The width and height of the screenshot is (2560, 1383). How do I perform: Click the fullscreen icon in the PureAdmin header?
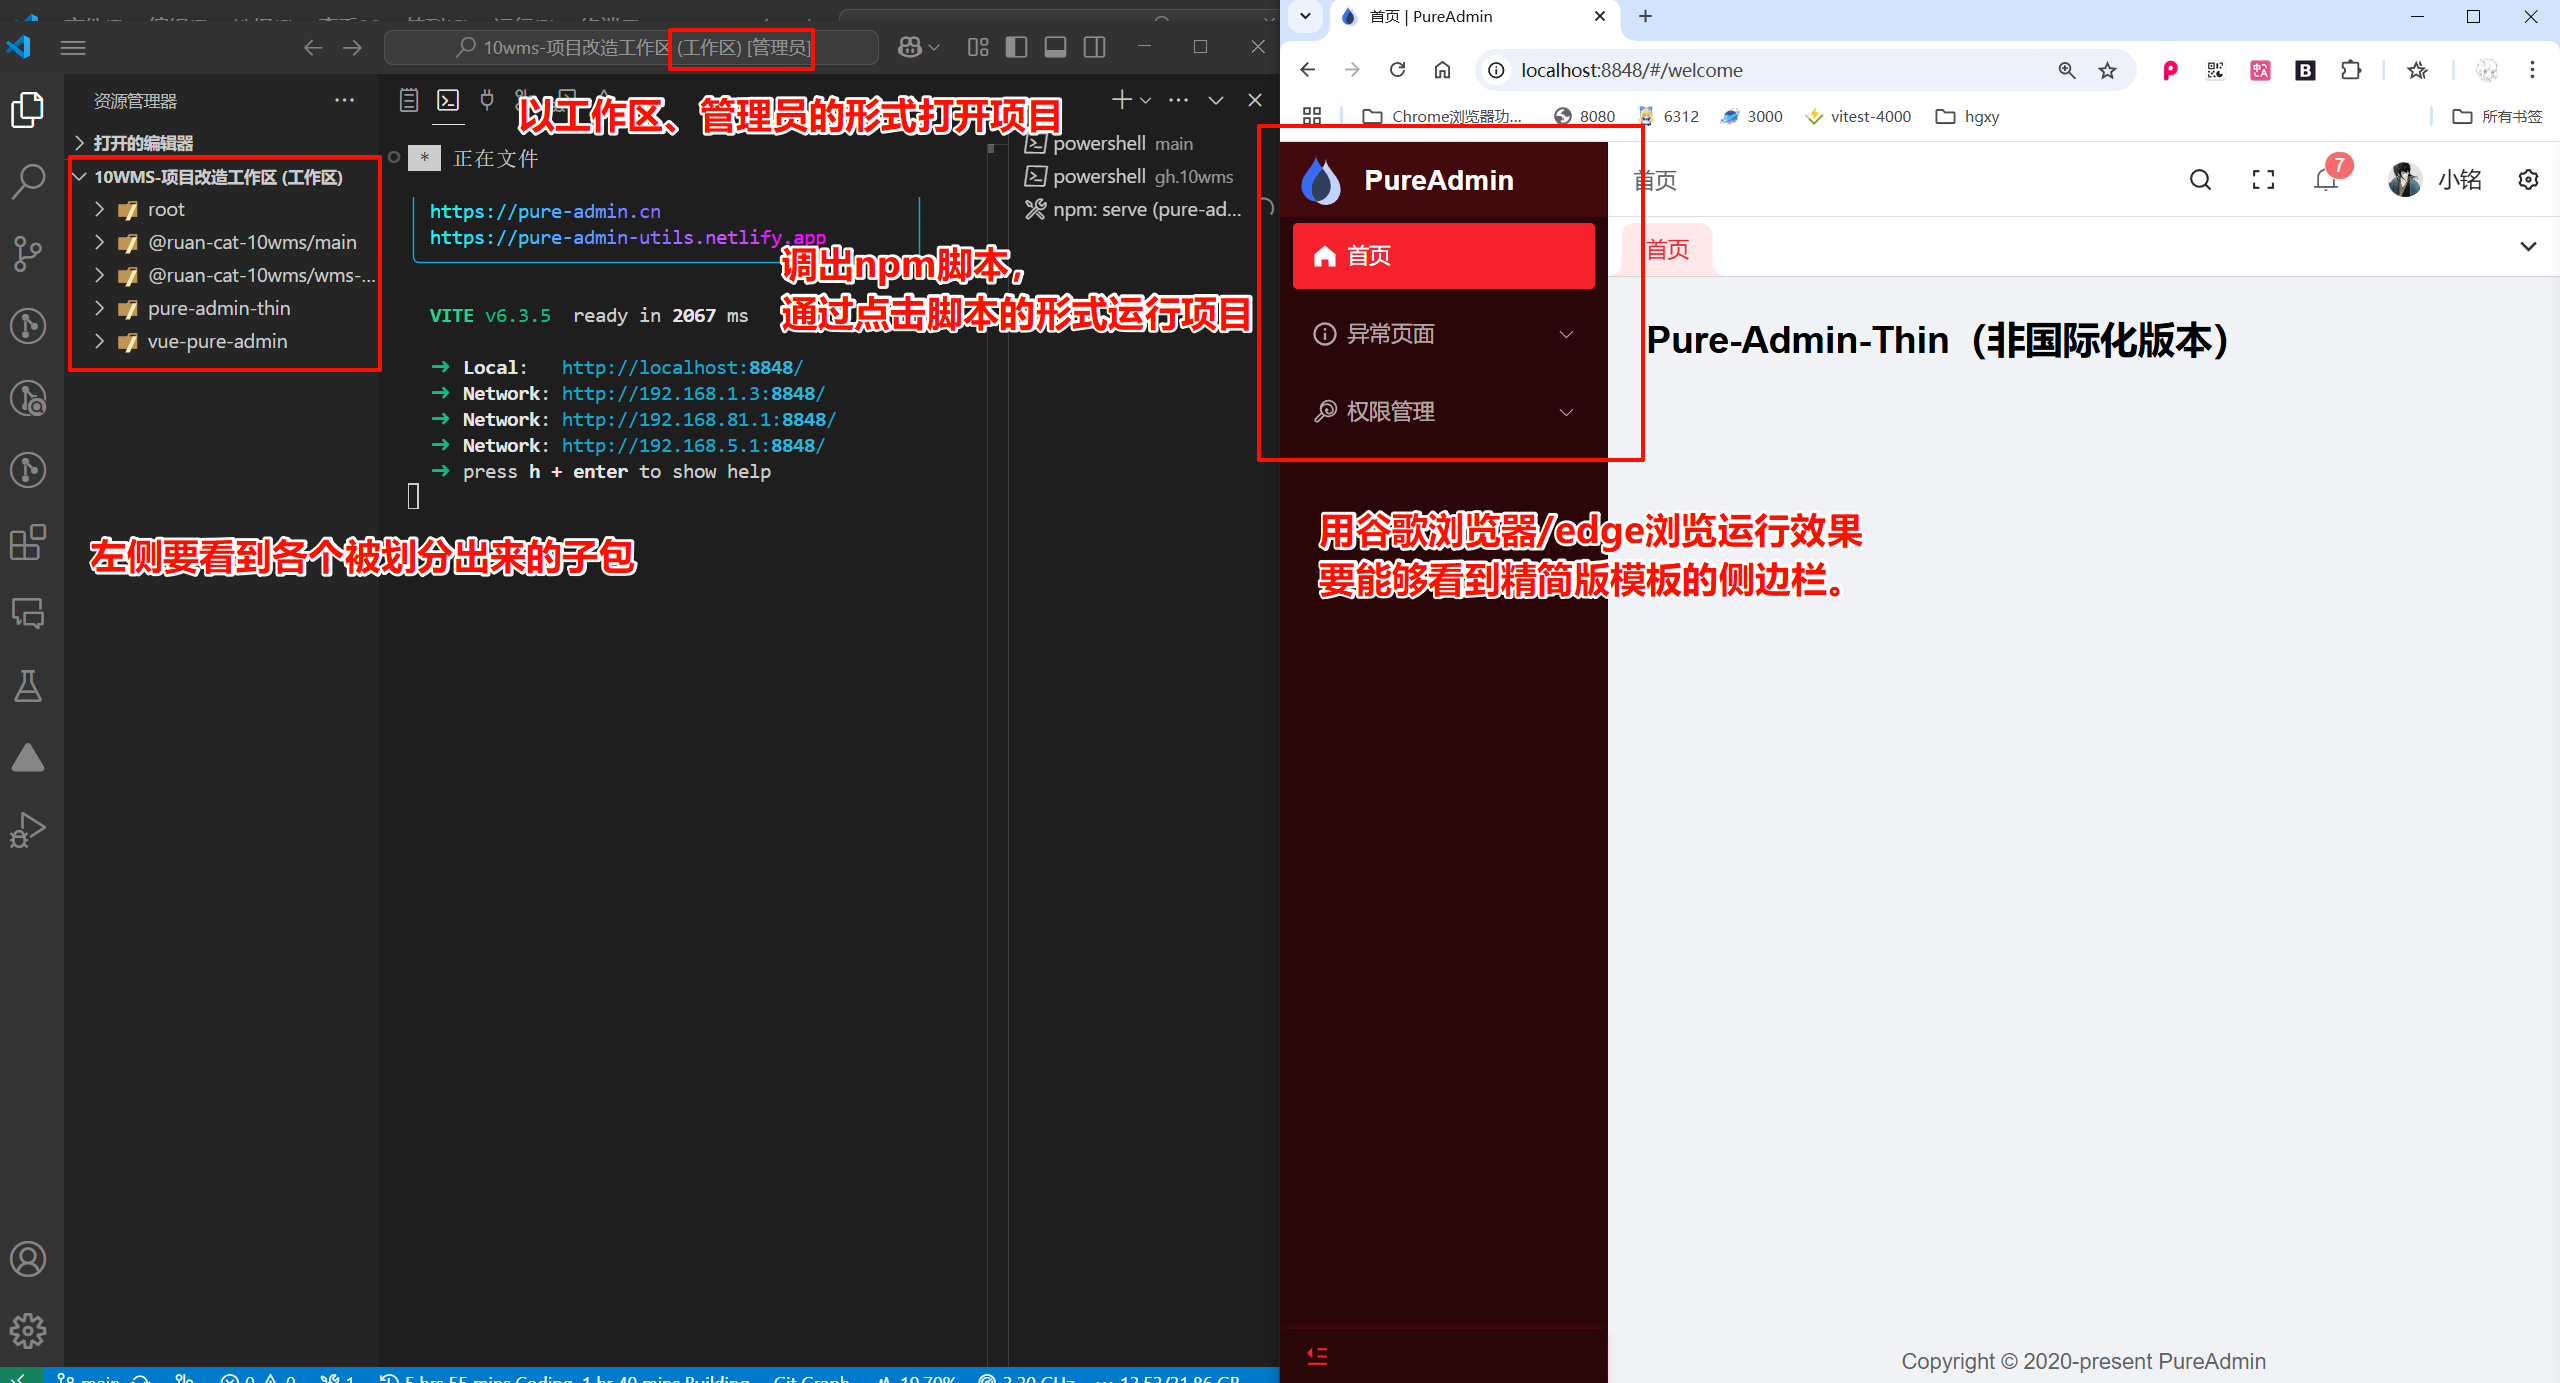click(2263, 180)
